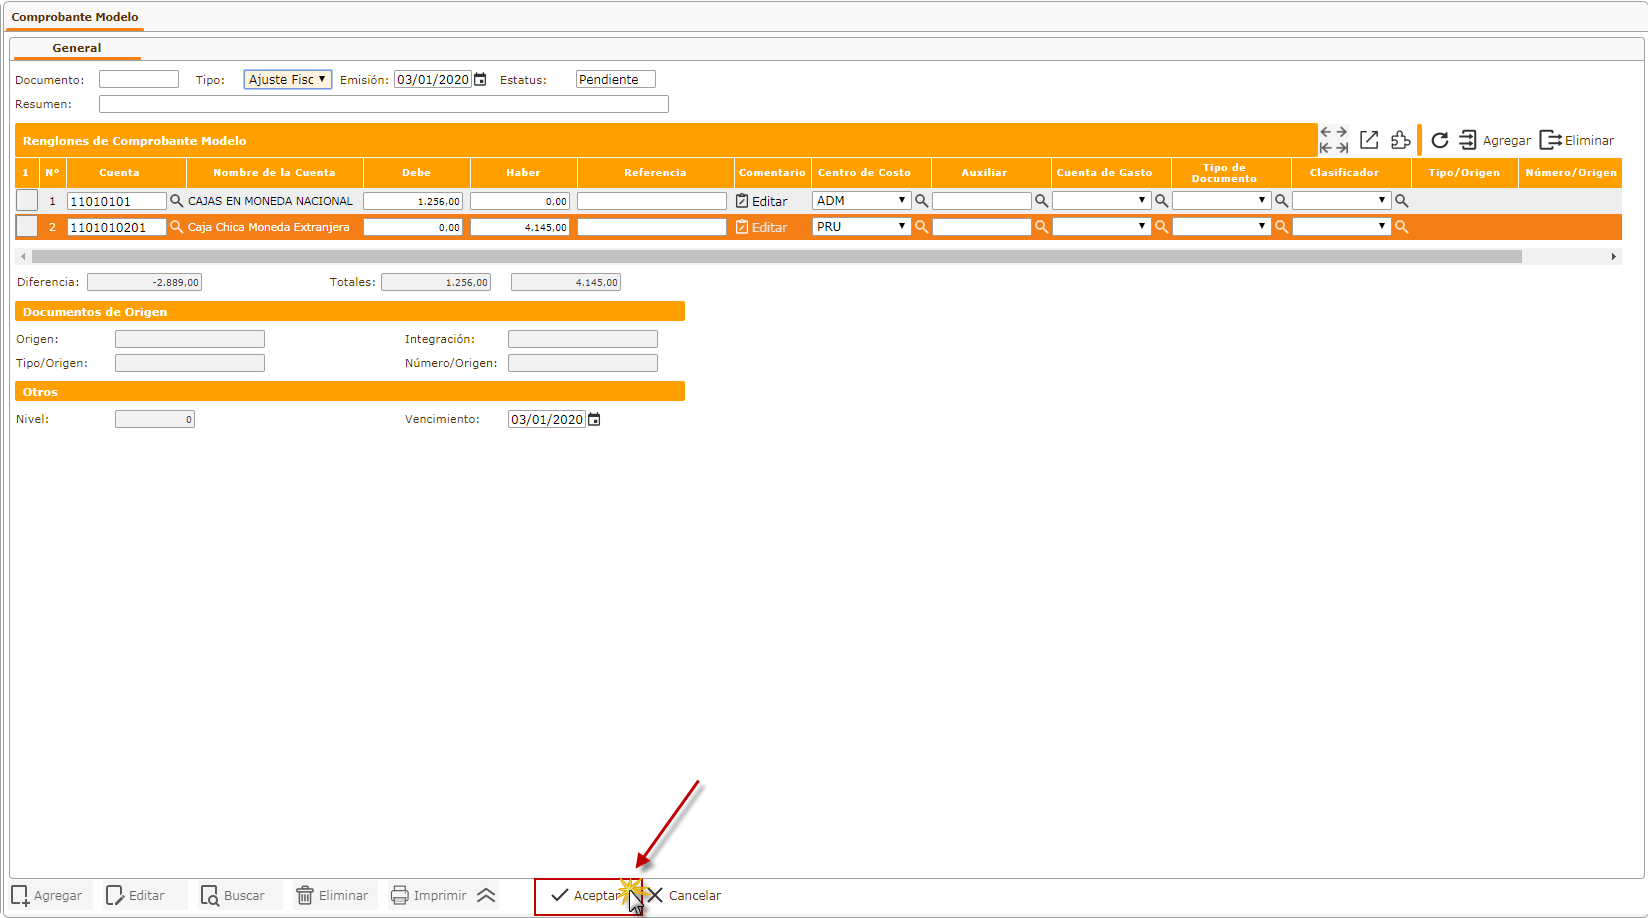Click the Resumen text field
This screenshot has width=1648, height=918.
pos(383,104)
